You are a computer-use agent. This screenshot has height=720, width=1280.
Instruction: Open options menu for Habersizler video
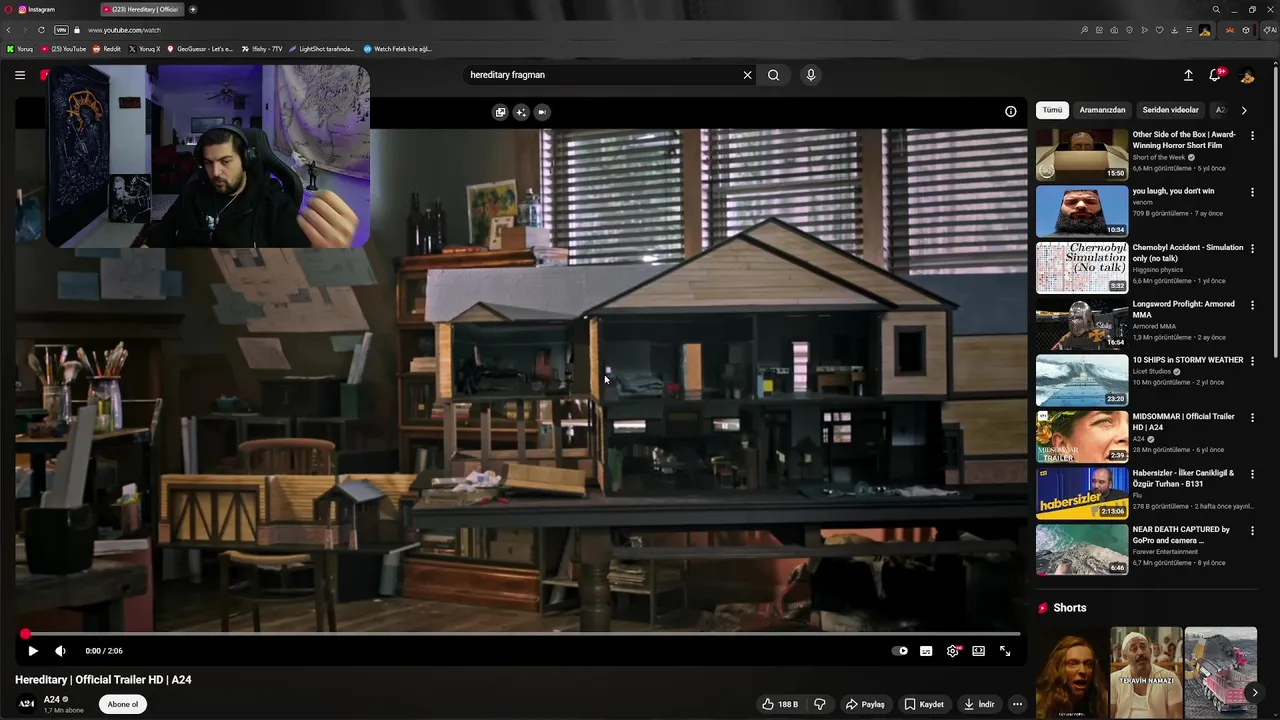point(1252,474)
